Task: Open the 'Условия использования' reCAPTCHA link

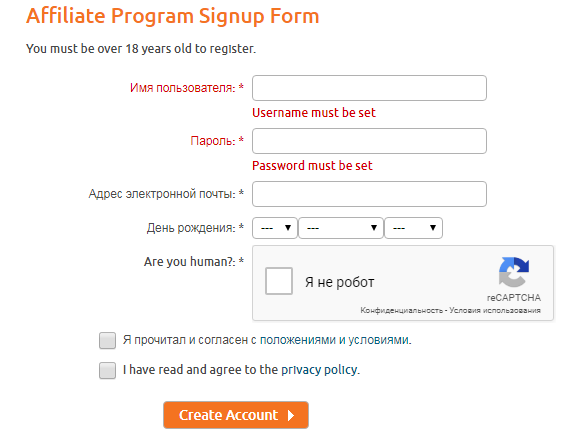Action: point(495,310)
